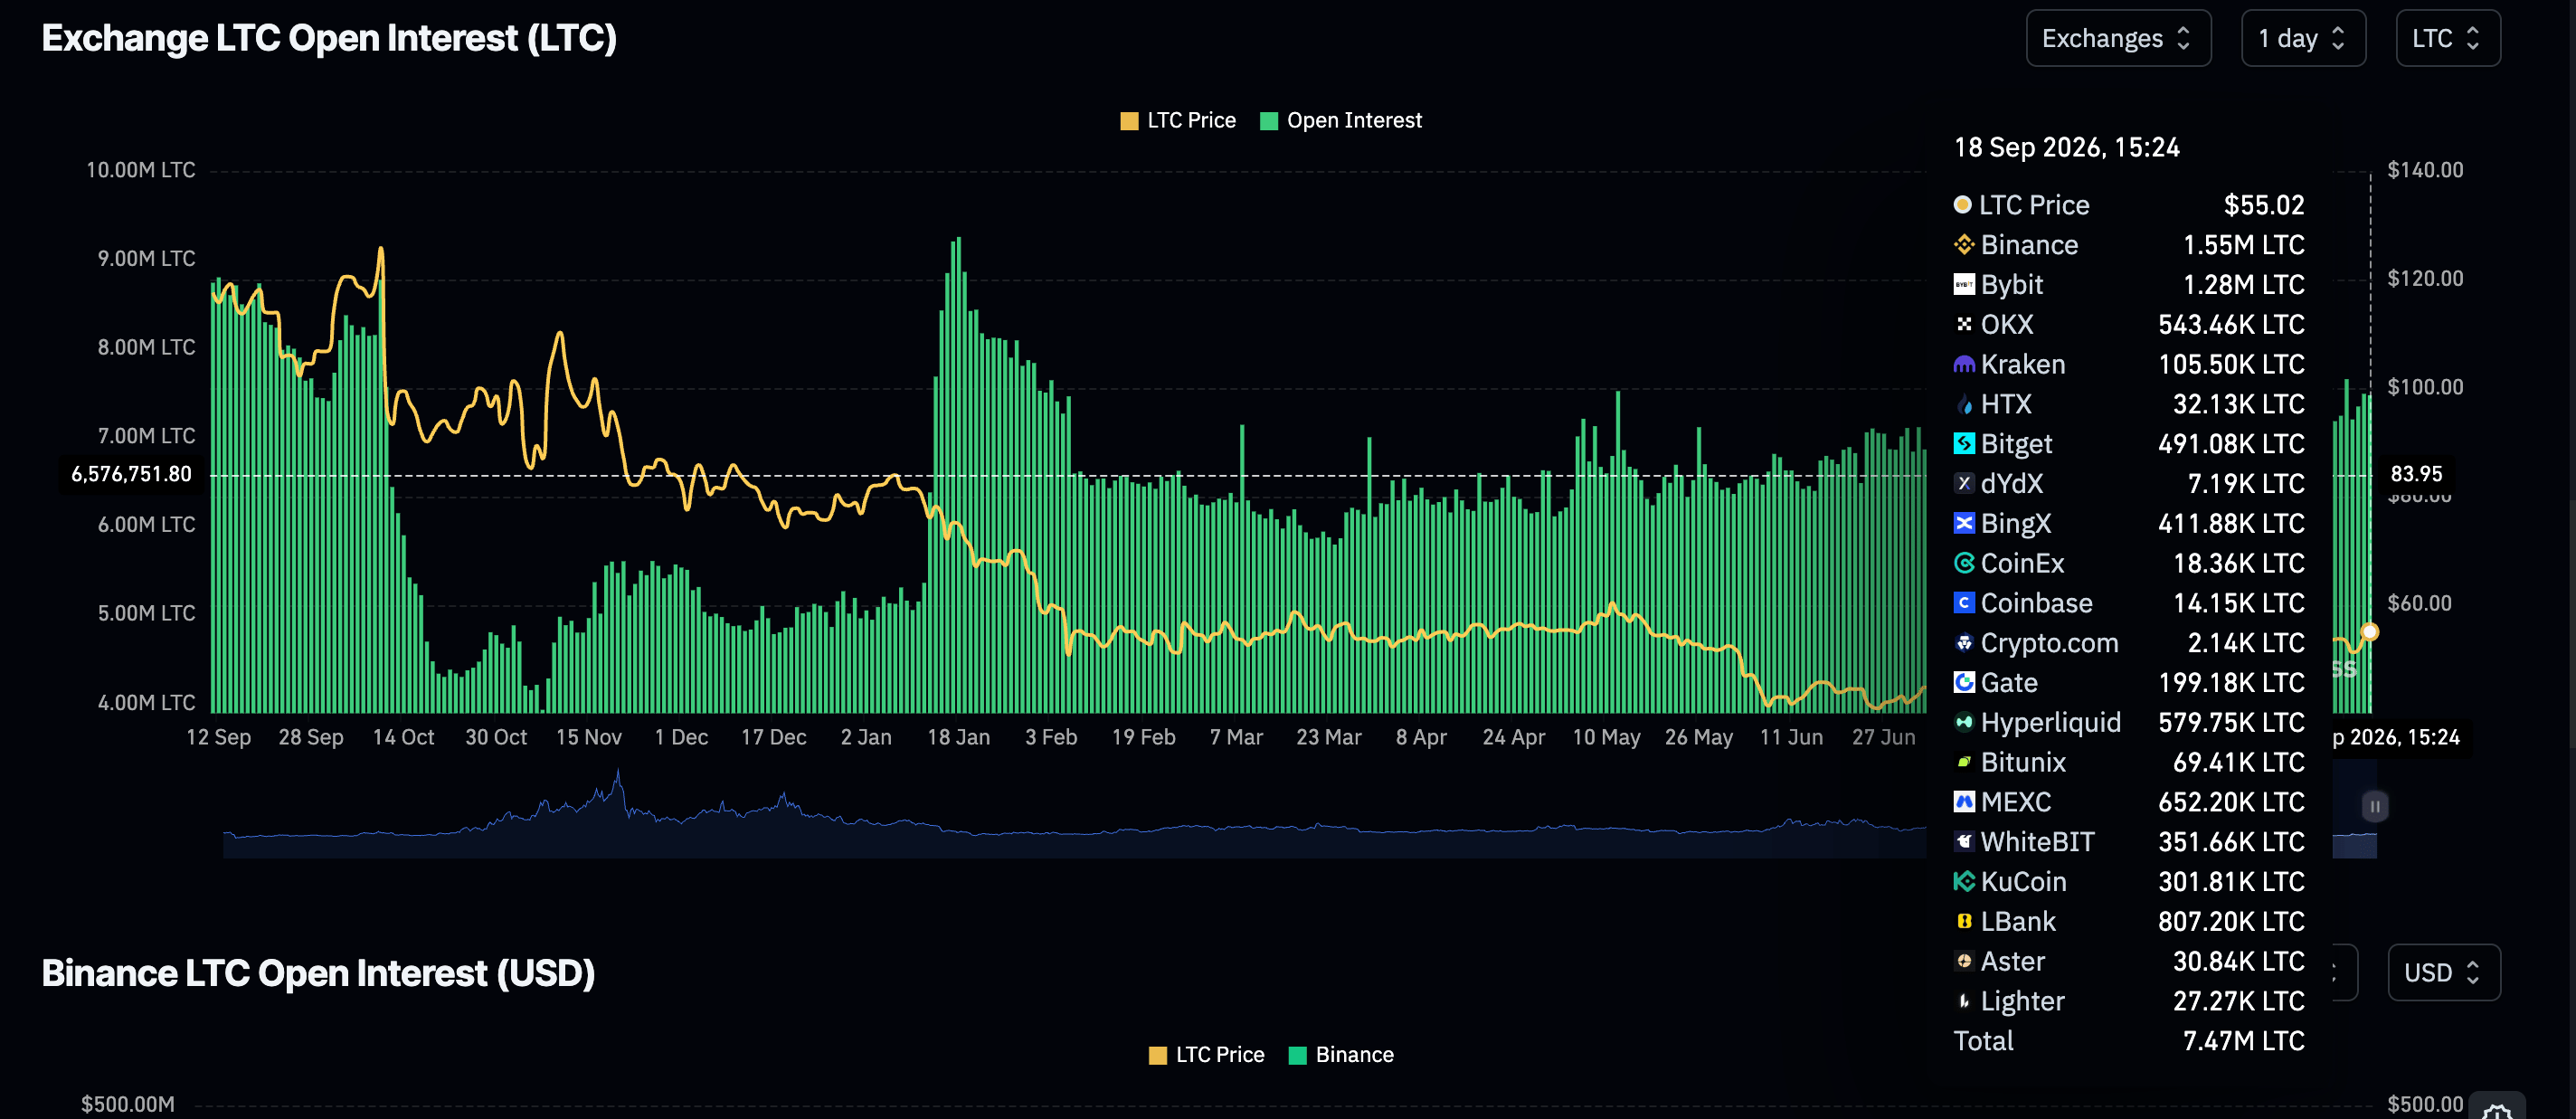
Task: Click LBank's 807.20K LTC value
Action: [x=2231, y=921]
